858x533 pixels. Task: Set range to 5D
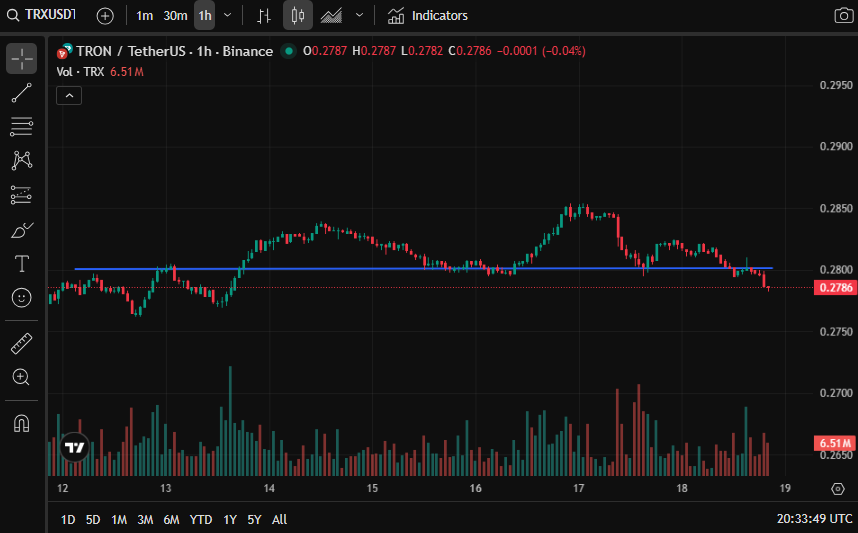coord(93,519)
